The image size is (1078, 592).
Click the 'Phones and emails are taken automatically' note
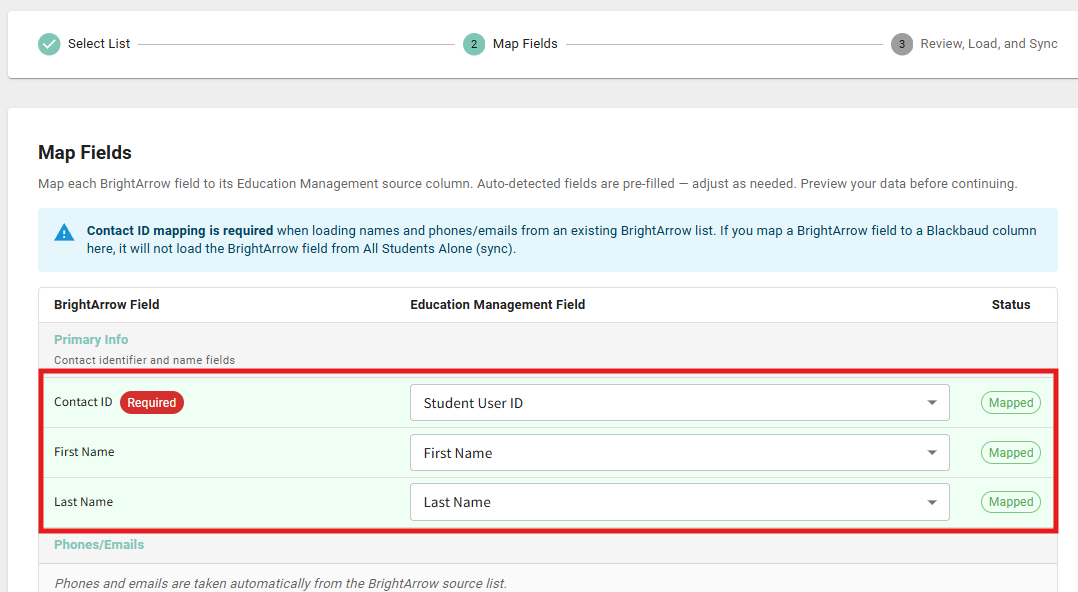280,583
